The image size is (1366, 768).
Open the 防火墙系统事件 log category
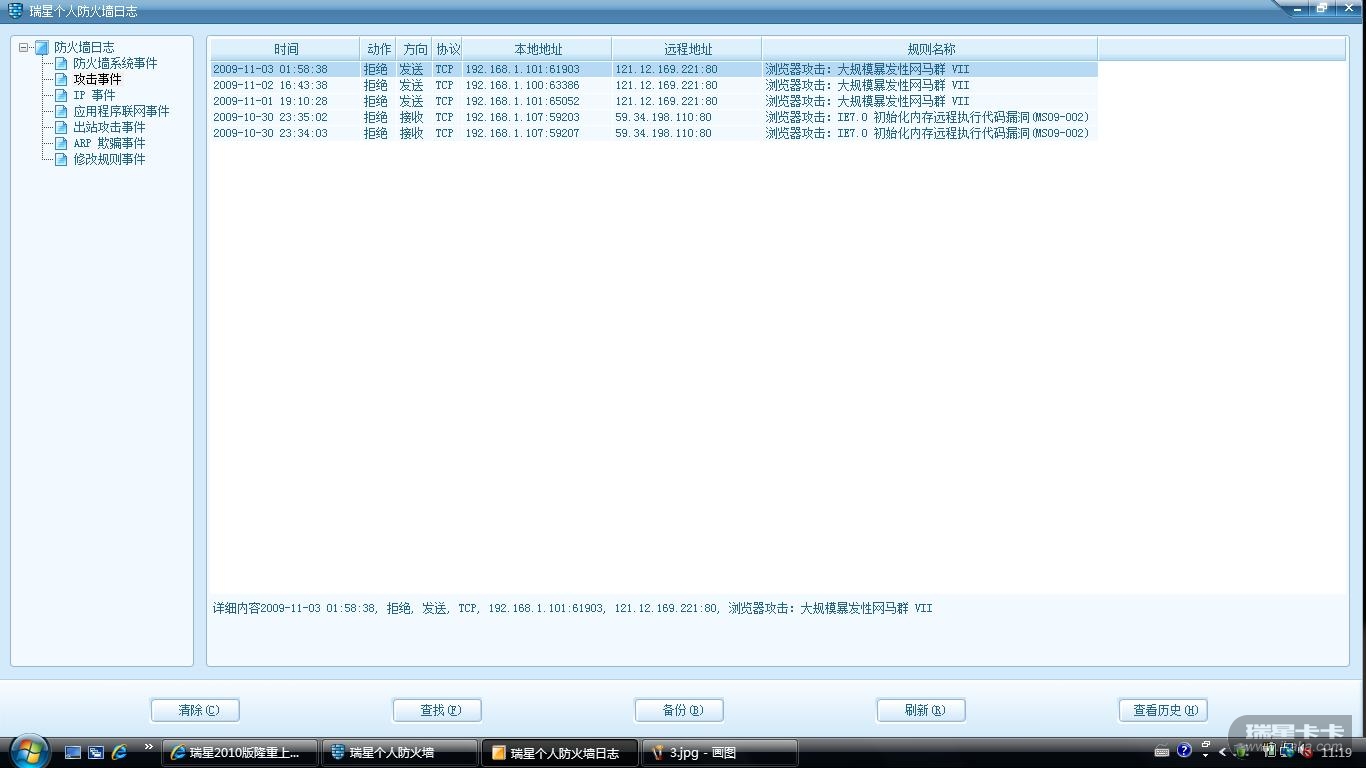[115, 63]
